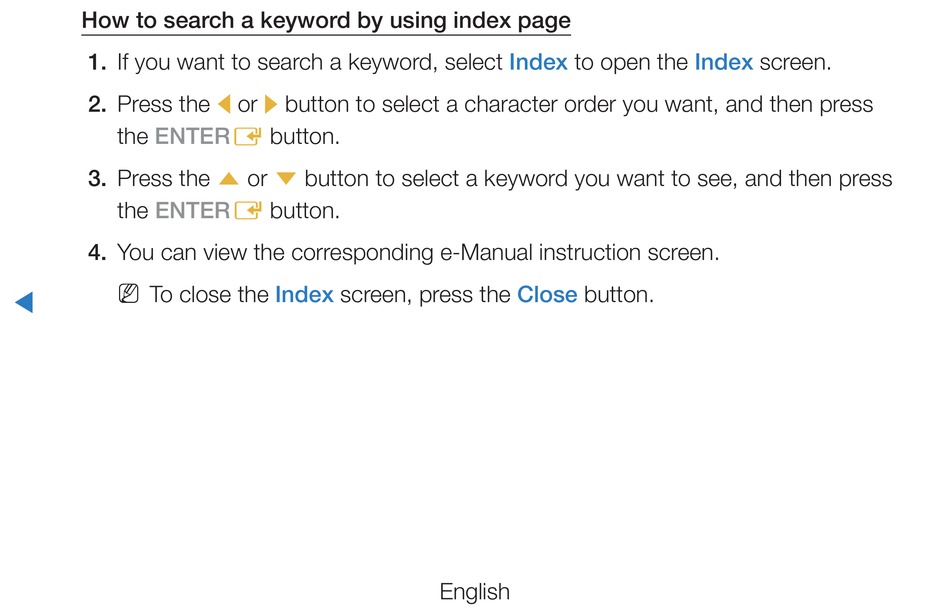Open the Index link before 'screen' in step 1
The image size is (950, 613).
723,62
